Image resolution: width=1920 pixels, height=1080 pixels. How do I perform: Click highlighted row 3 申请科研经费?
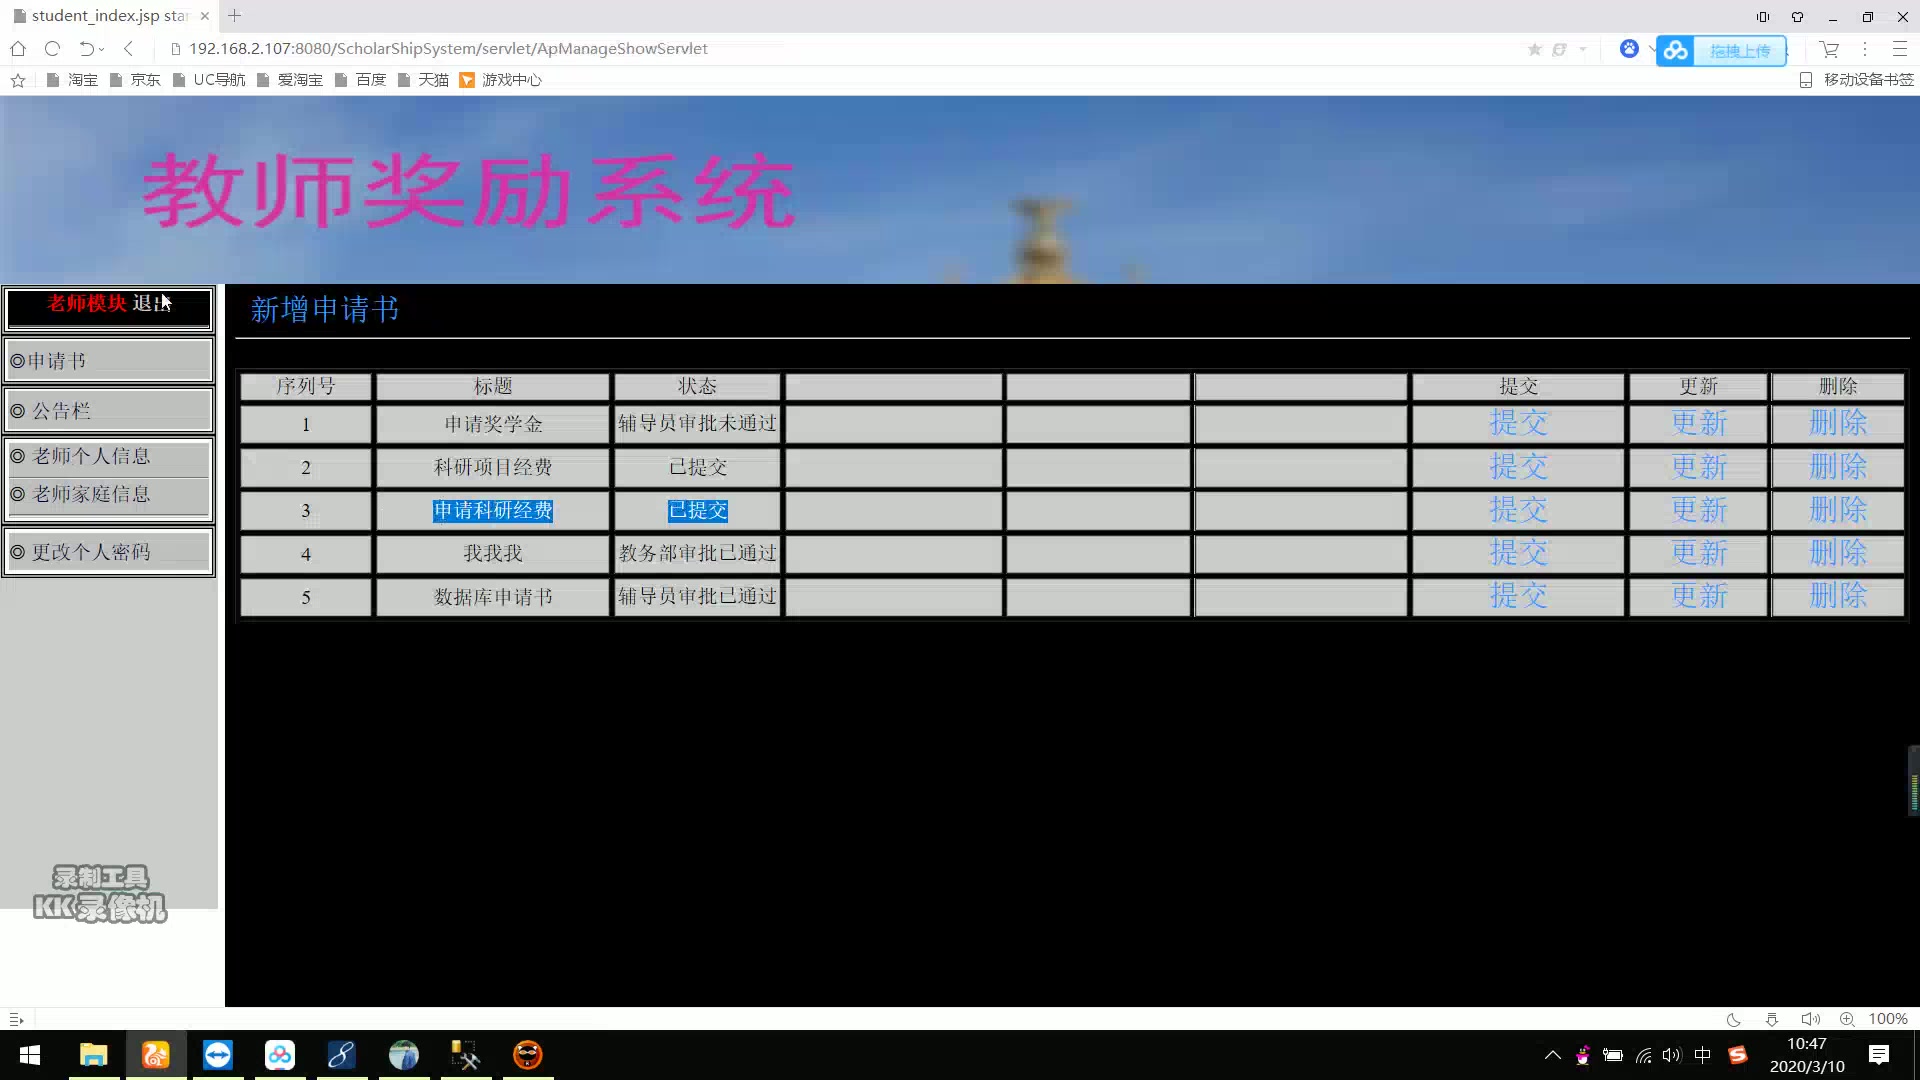(493, 510)
